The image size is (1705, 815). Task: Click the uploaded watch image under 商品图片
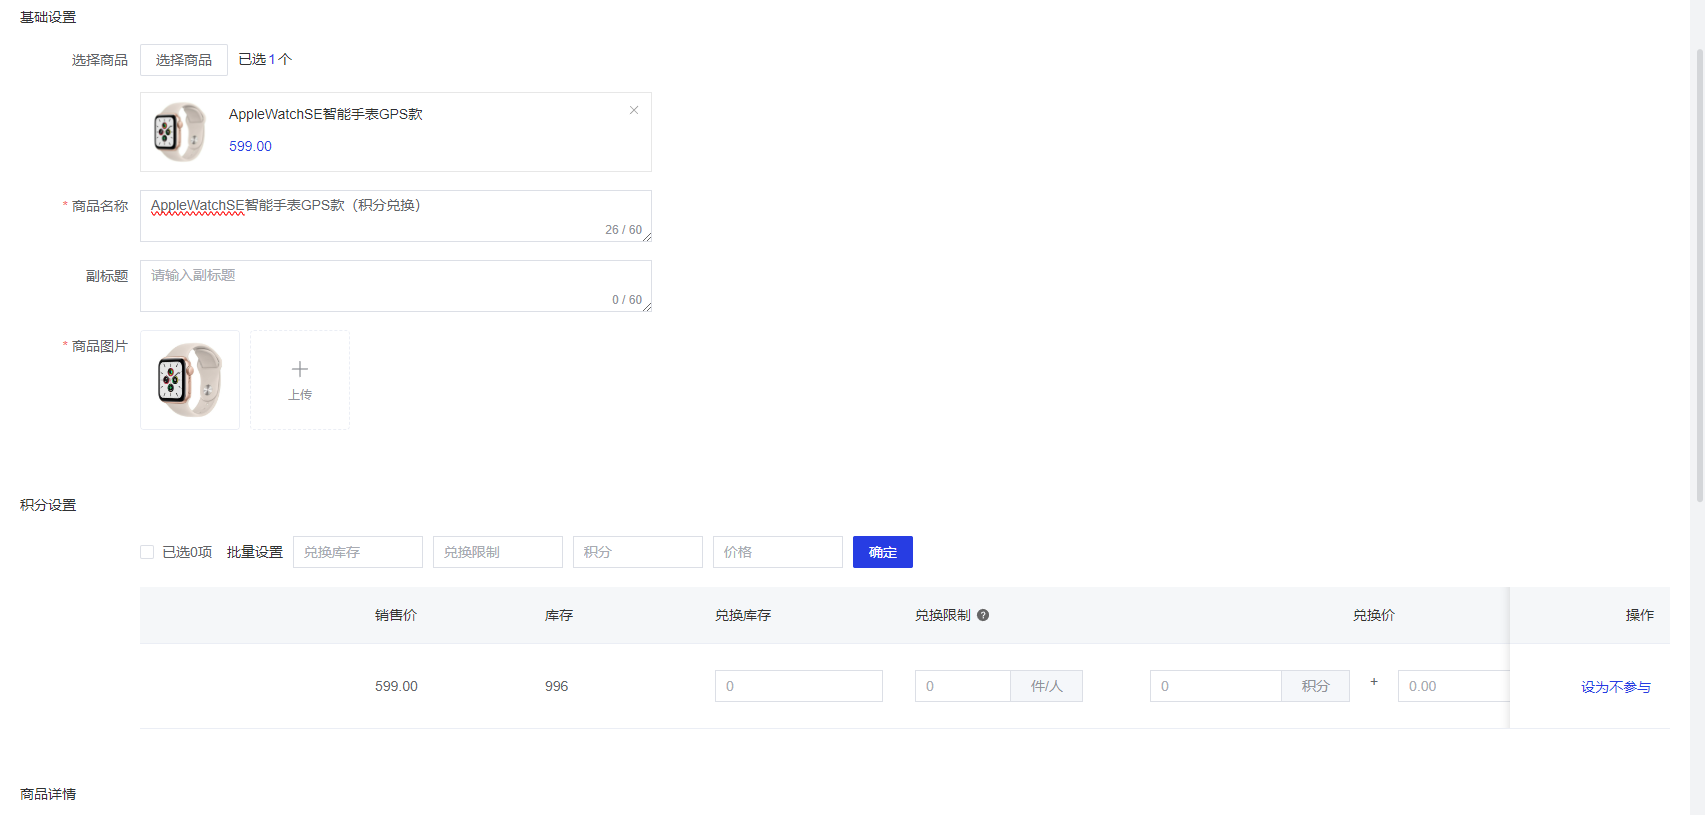pyautogui.click(x=190, y=380)
